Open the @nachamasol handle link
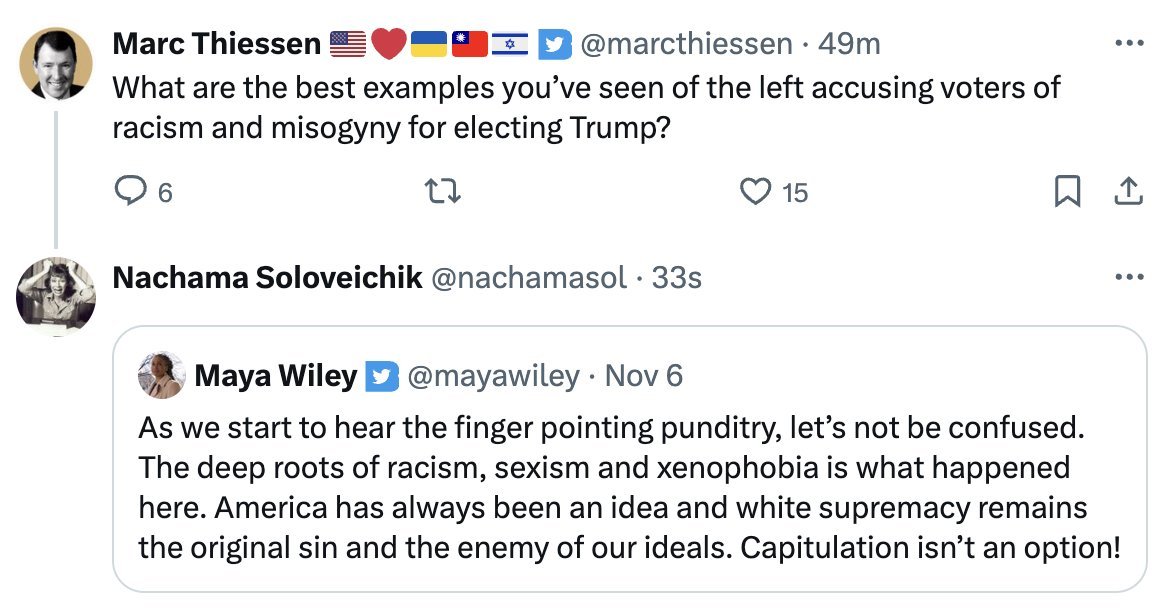 pos(527,277)
